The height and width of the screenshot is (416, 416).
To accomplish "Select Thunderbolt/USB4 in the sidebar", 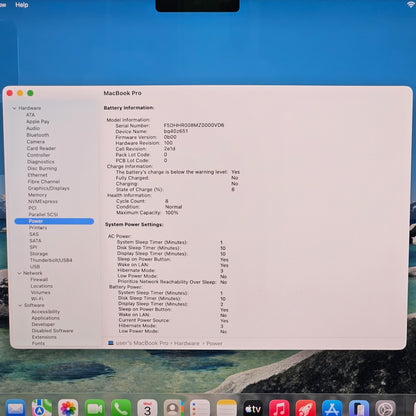I will coord(51,260).
